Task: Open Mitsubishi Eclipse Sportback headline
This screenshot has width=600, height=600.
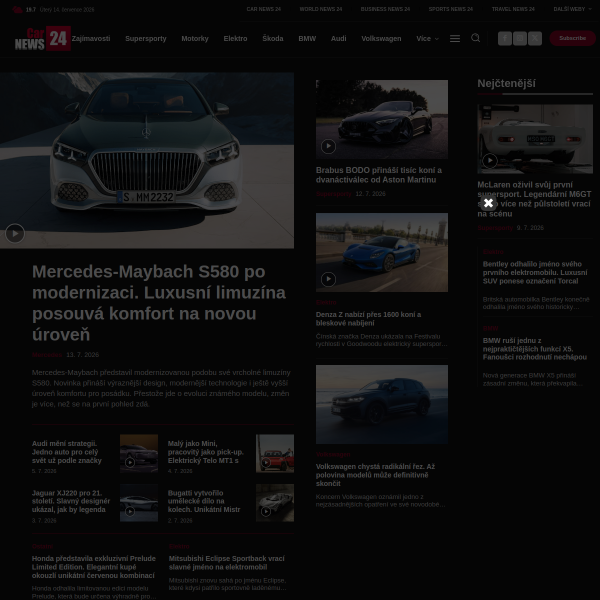Action: tap(227, 562)
